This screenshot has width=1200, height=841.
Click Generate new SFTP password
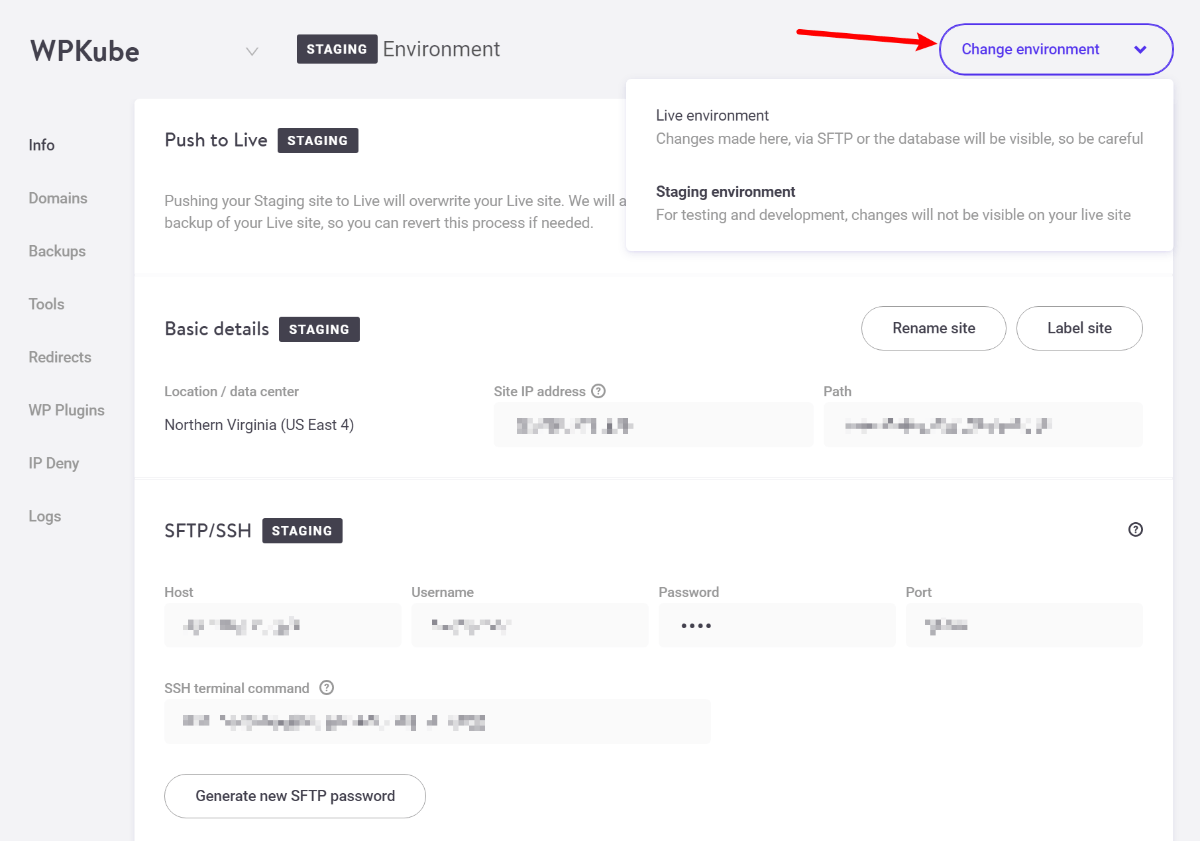pyautogui.click(x=295, y=796)
